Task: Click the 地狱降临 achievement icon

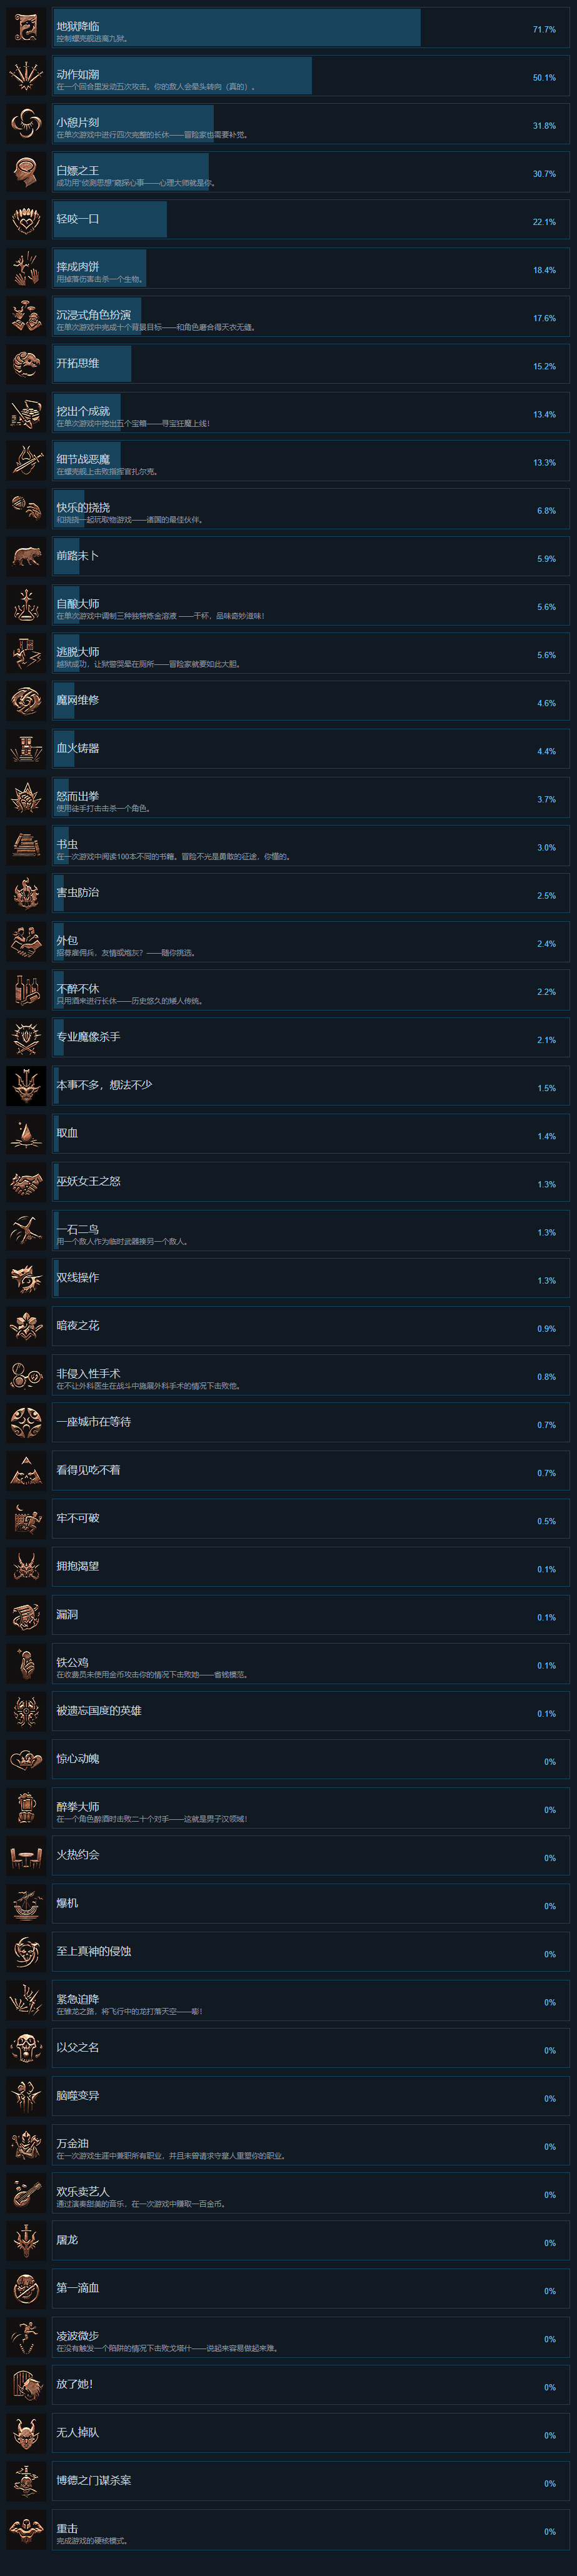Action: (x=26, y=27)
